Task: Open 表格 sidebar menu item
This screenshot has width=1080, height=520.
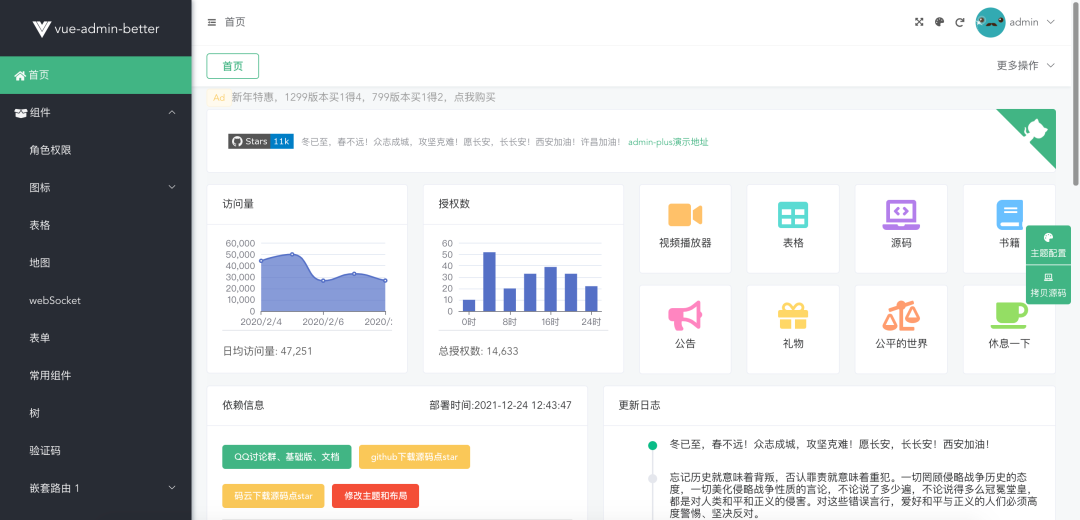Action: 96,225
